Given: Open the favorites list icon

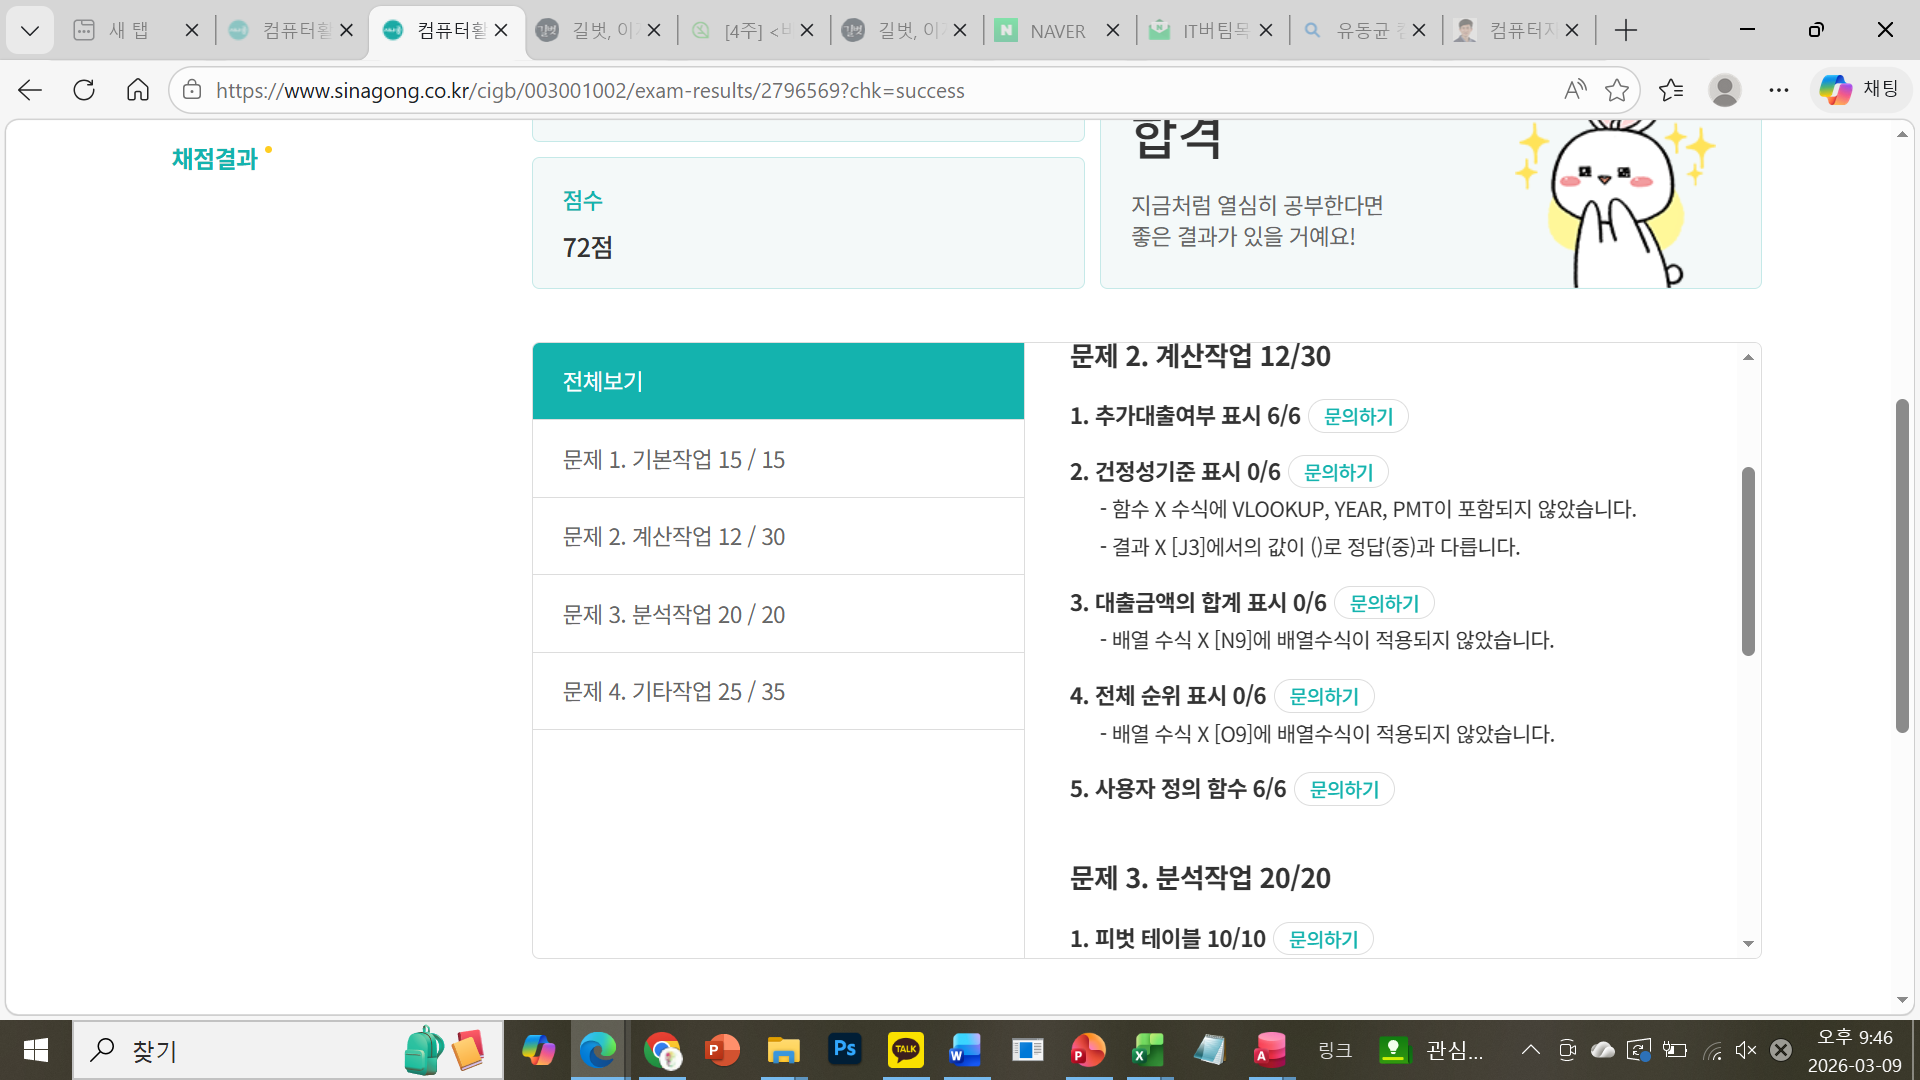Looking at the screenshot, I should (x=1671, y=90).
